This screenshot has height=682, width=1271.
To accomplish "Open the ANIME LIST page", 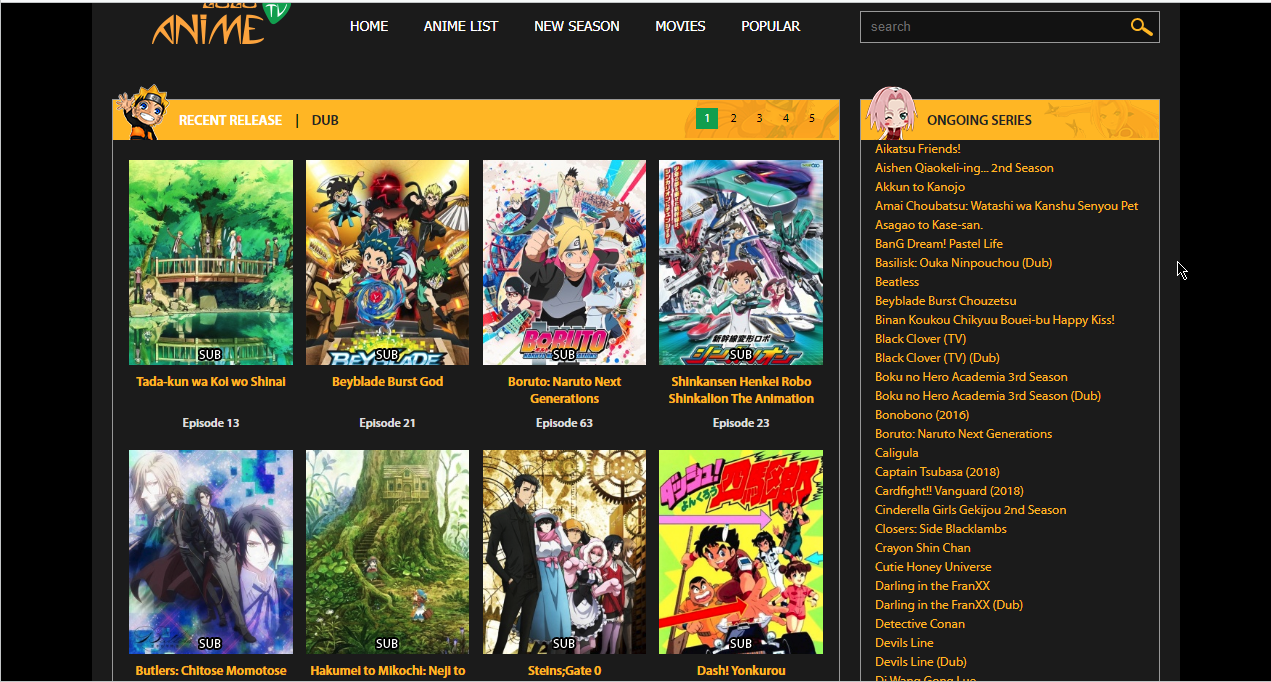I will pos(461,26).
